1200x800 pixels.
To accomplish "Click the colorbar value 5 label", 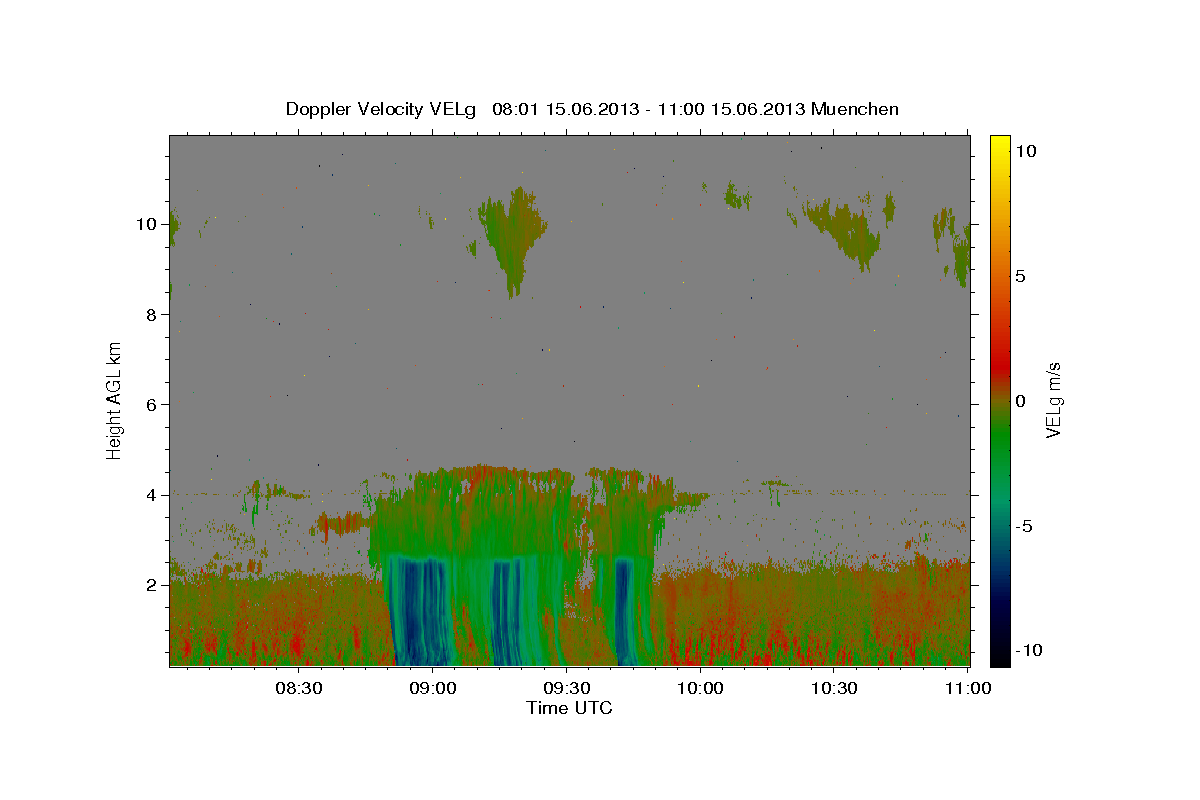I will click(x=1021, y=276).
